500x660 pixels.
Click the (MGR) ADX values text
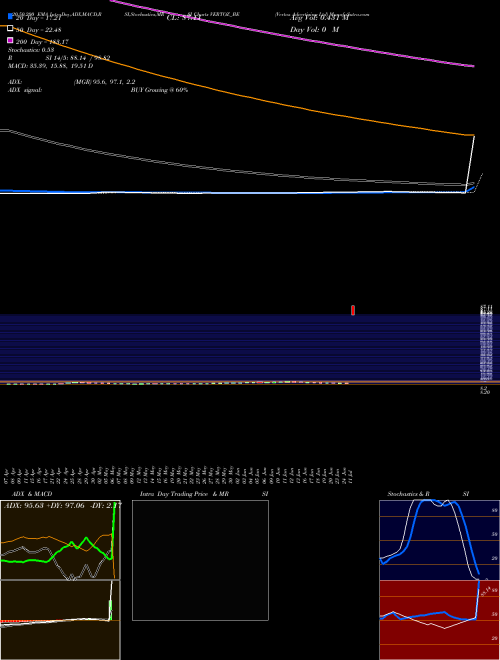(x=104, y=82)
